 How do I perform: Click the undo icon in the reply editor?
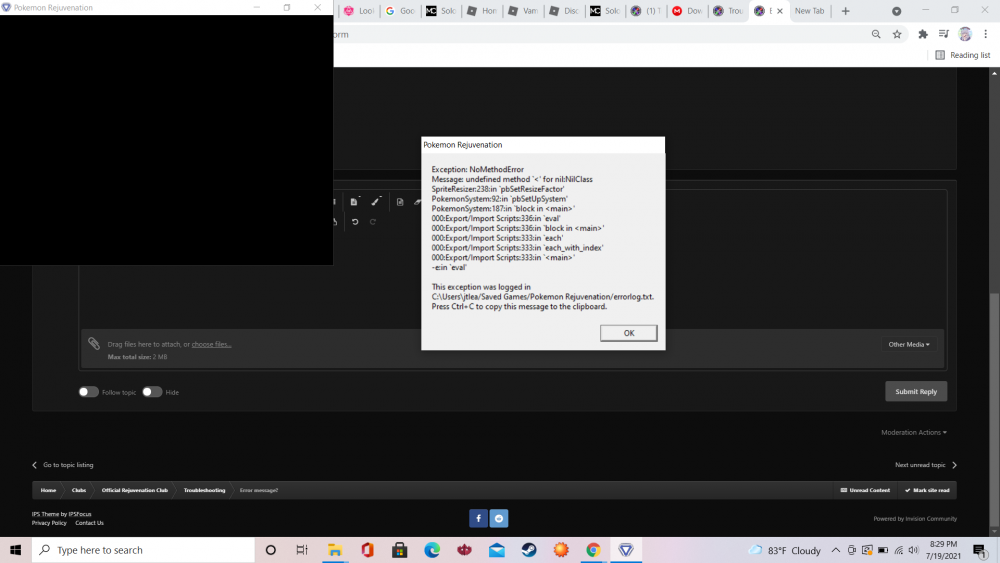[355, 222]
